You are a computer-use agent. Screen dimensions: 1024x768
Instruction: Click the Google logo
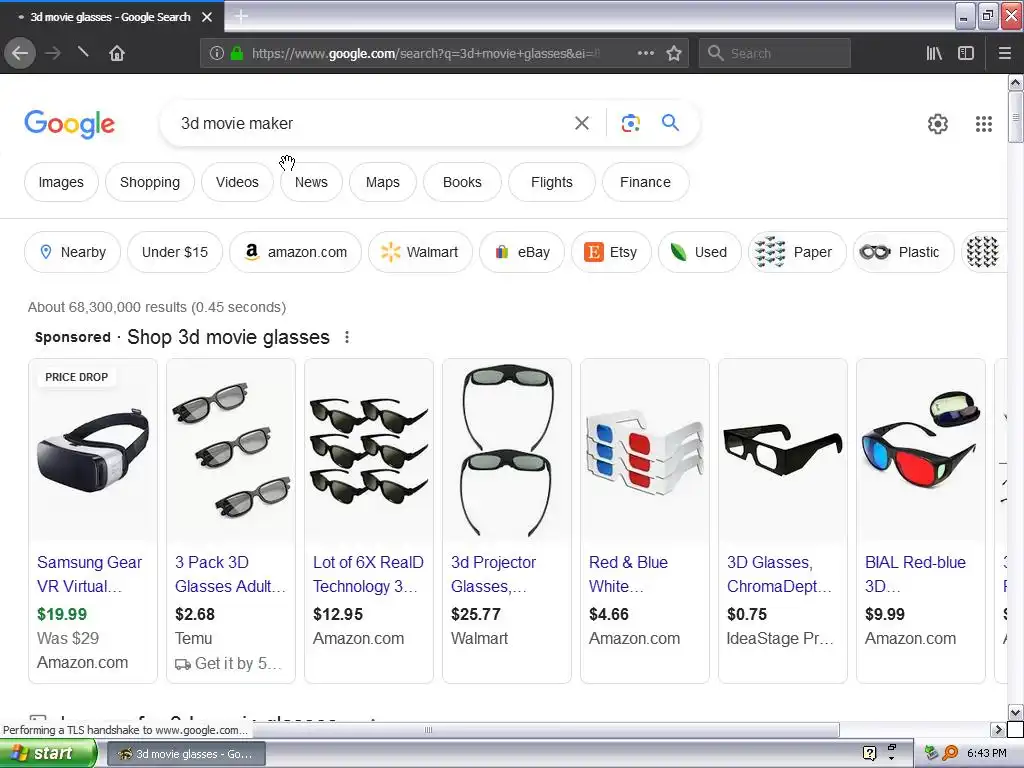[69, 124]
